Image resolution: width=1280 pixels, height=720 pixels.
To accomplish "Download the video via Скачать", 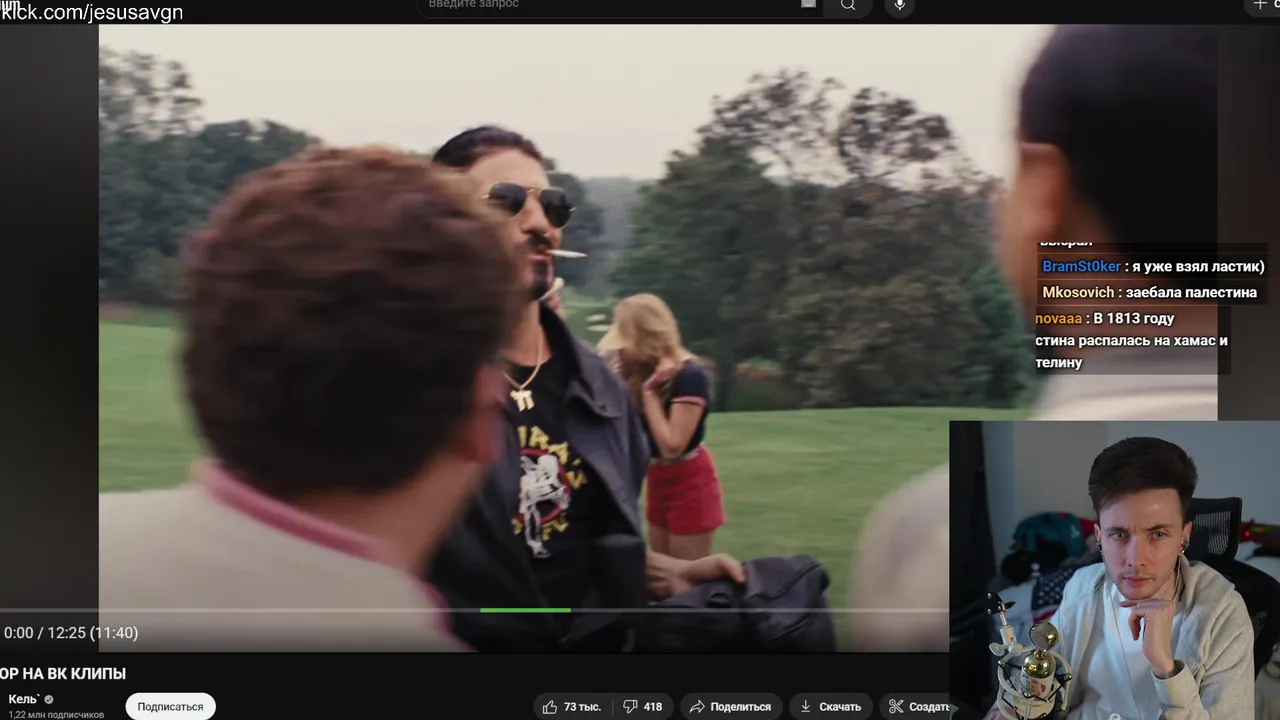I will tap(830, 706).
